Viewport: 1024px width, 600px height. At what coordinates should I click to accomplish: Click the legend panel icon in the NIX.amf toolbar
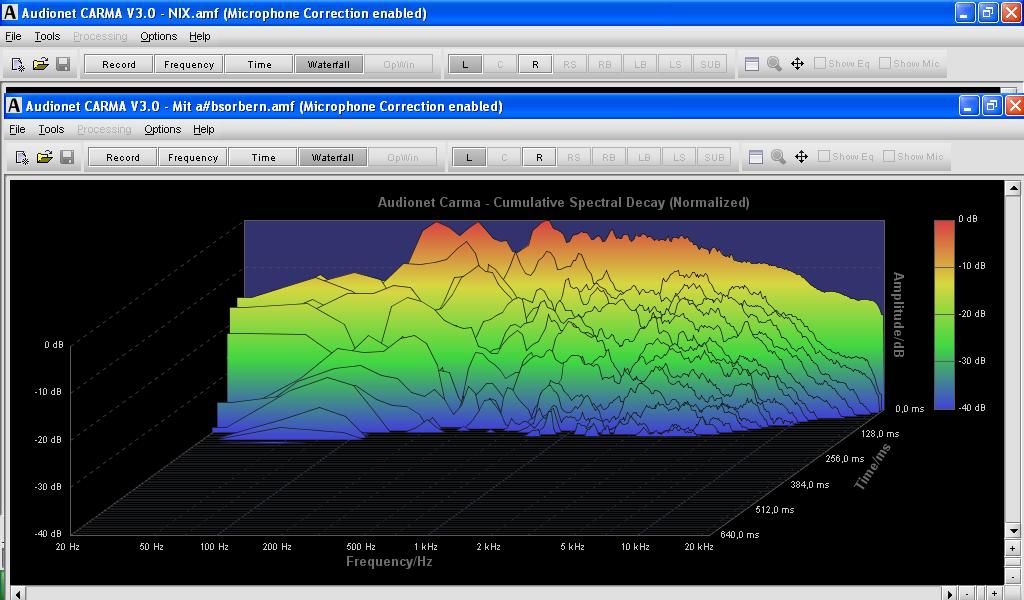[x=752, y=64]
